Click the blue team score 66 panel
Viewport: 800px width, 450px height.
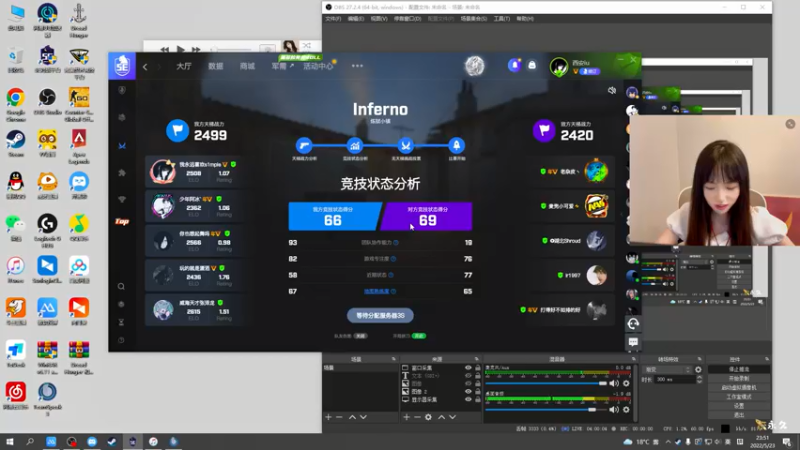(335, 216)
